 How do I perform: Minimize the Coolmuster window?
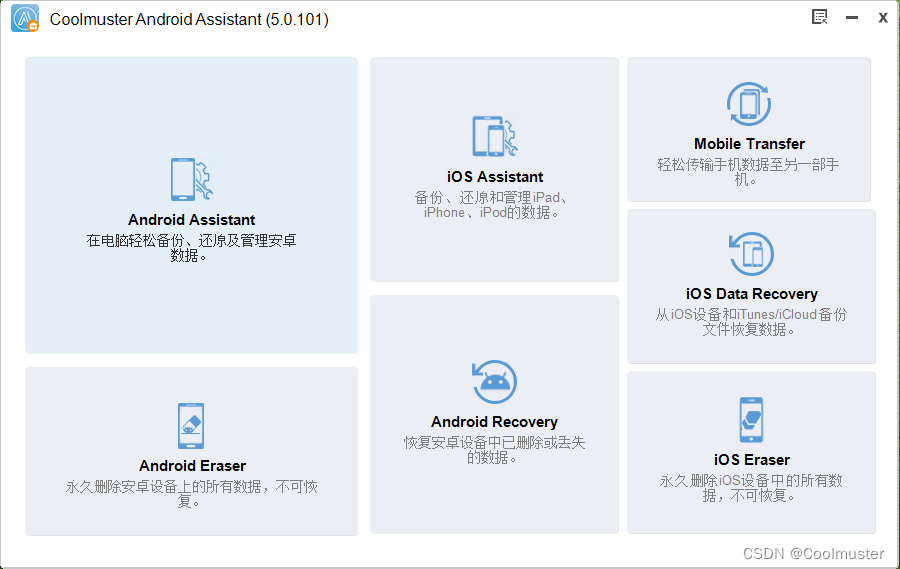[852, 18]
